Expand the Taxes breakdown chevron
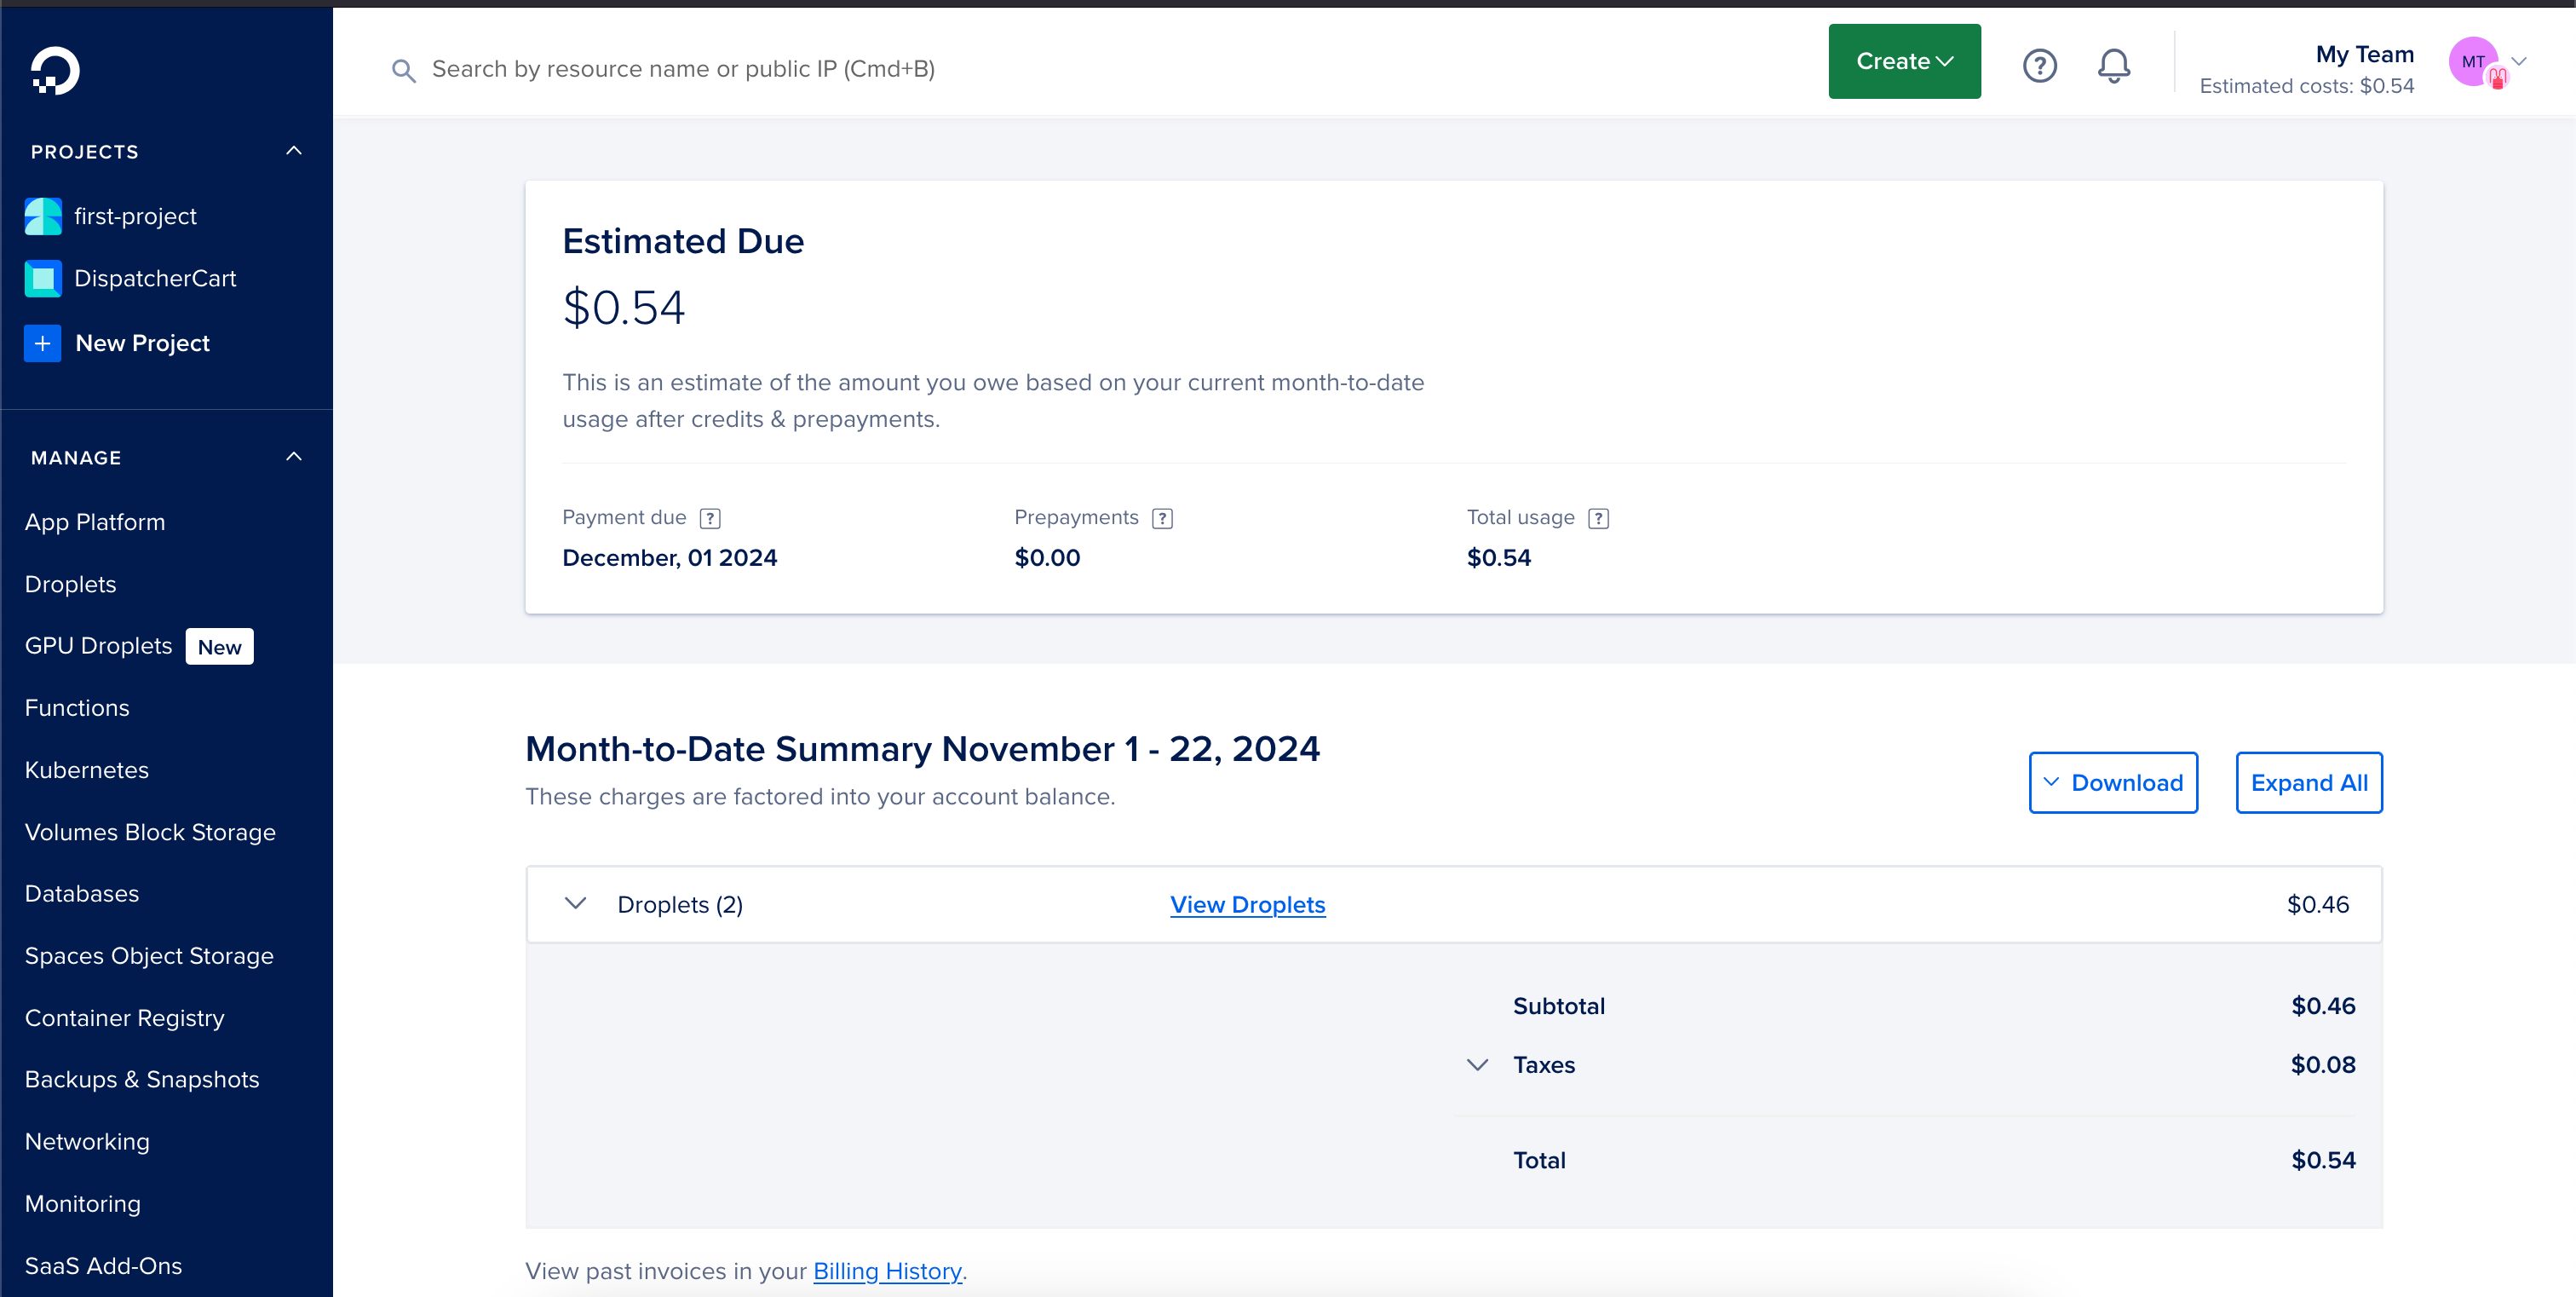2576x1297 pixels. coord(1476,1064)
